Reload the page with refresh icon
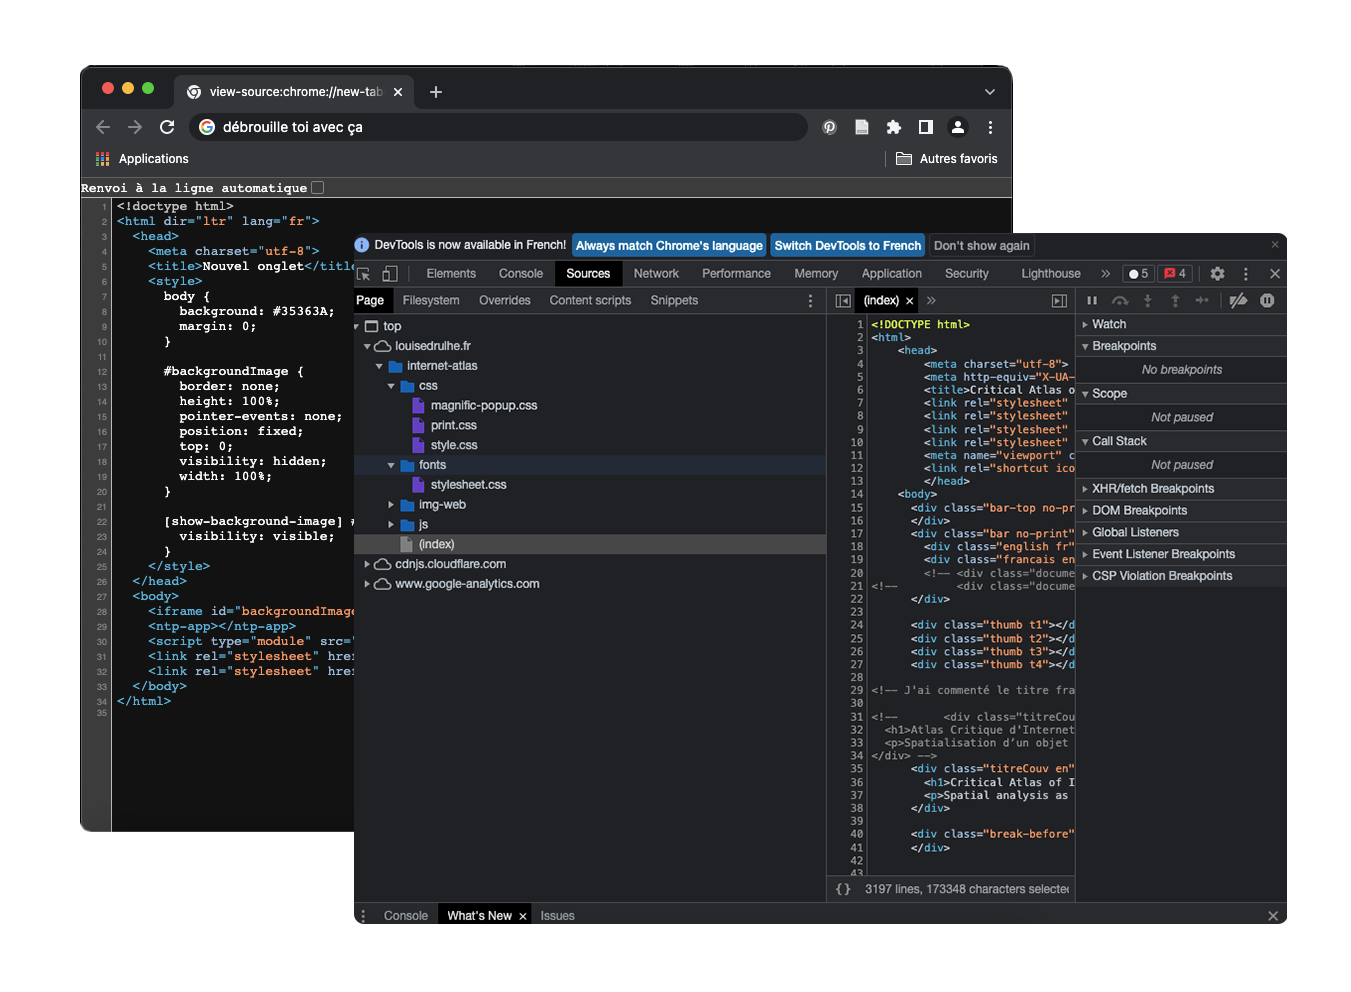This screenshot has width=1351, height=992. point(167,127)
